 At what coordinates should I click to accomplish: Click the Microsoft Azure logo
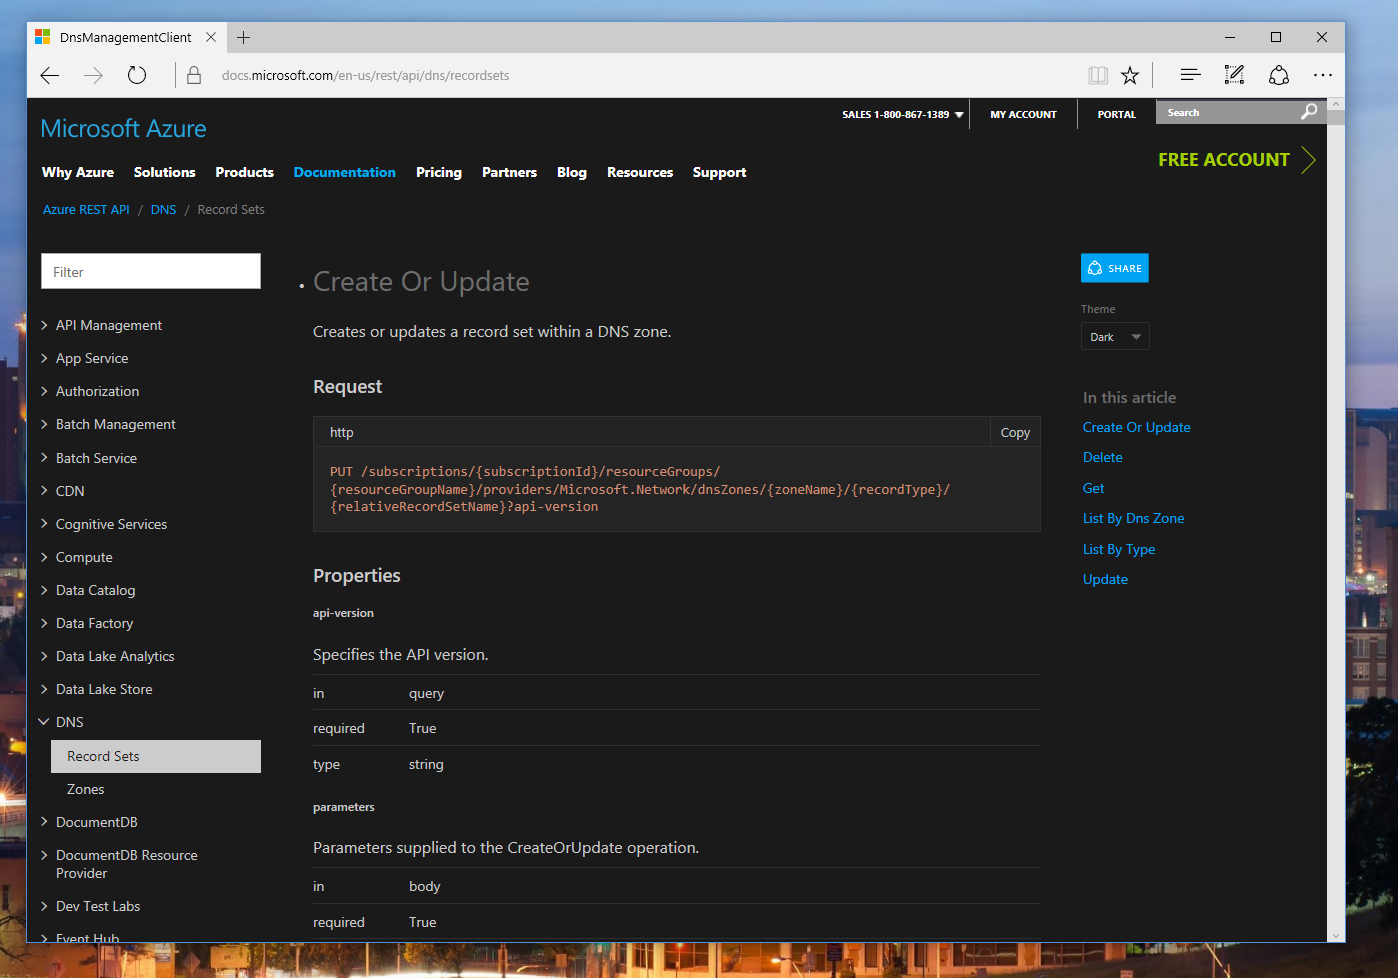(x=123, y=129)
